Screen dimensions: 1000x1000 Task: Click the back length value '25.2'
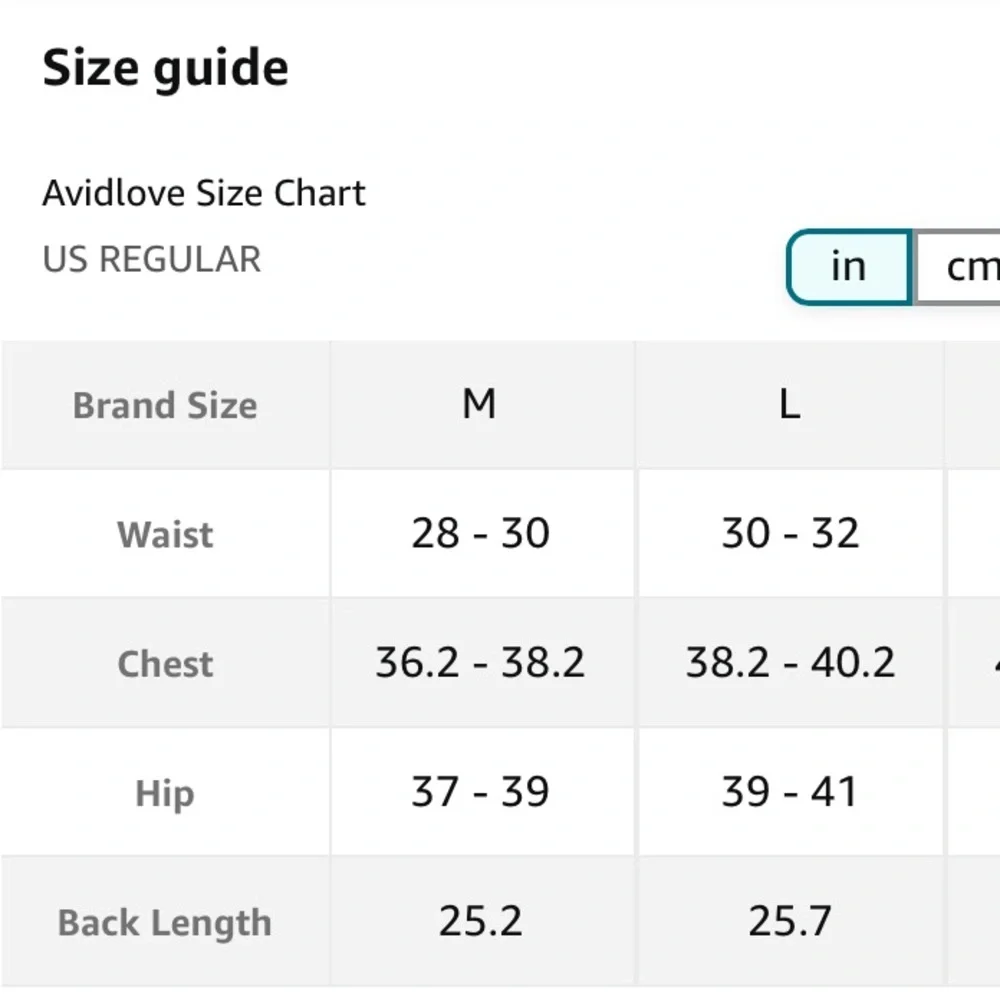pyautogui.click(x=480, y=921)
